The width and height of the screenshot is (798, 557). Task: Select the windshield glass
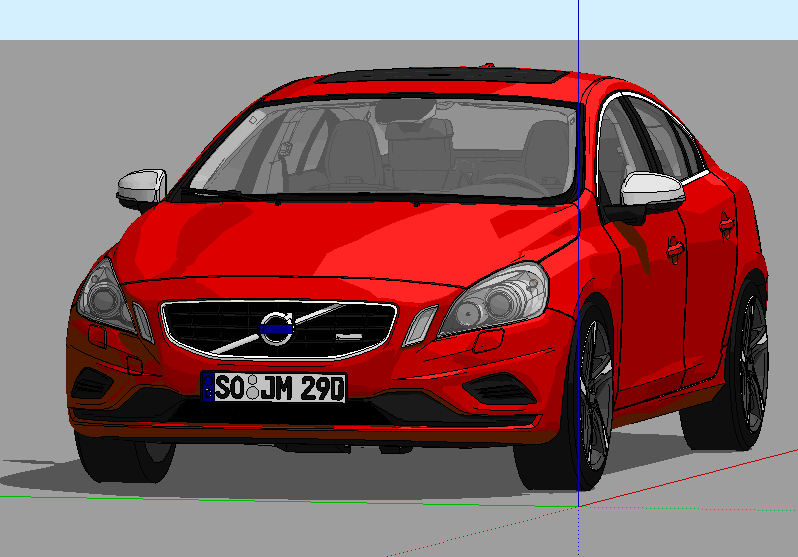coord(382,148)
